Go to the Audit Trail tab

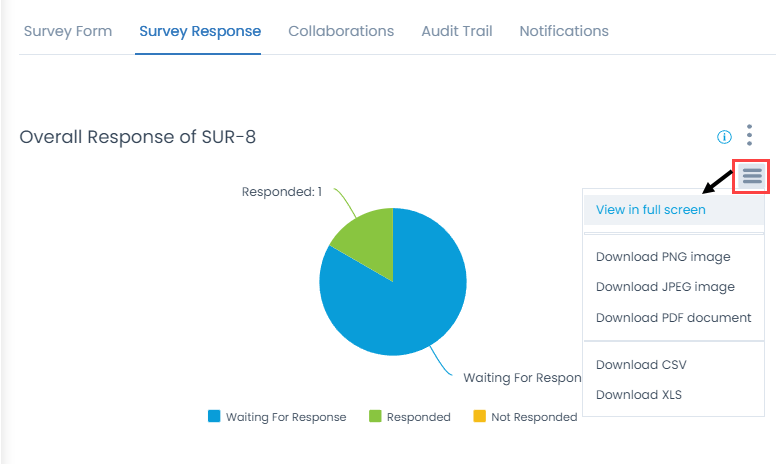tap(457, 31)
